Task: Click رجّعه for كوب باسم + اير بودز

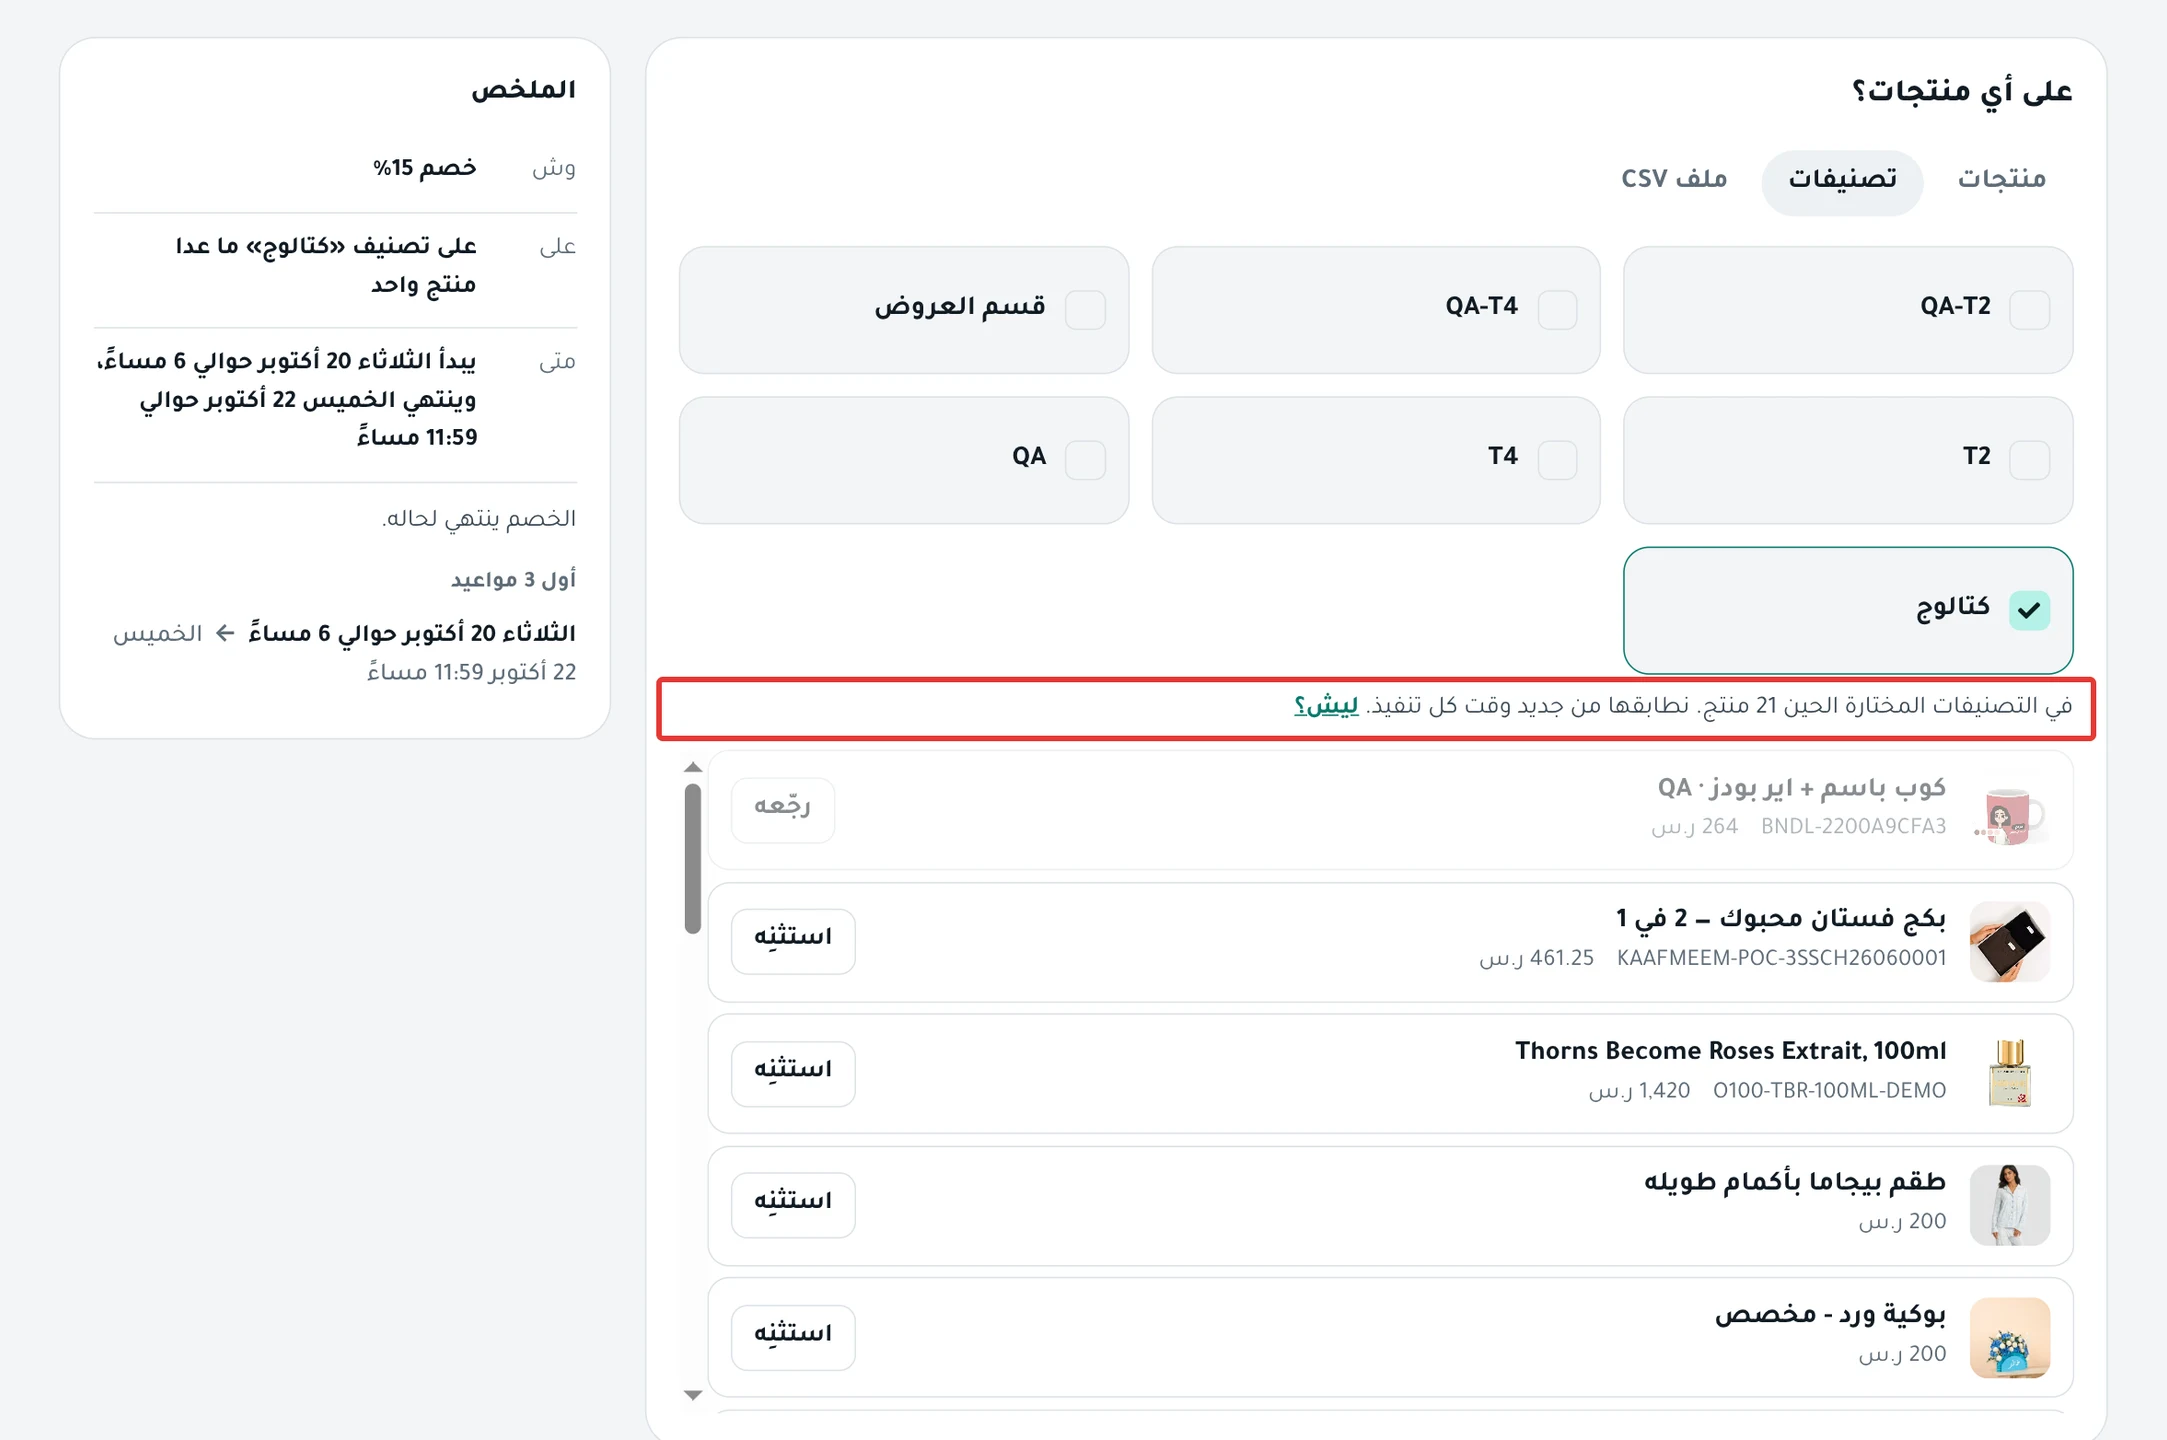Action: [782, 808]
